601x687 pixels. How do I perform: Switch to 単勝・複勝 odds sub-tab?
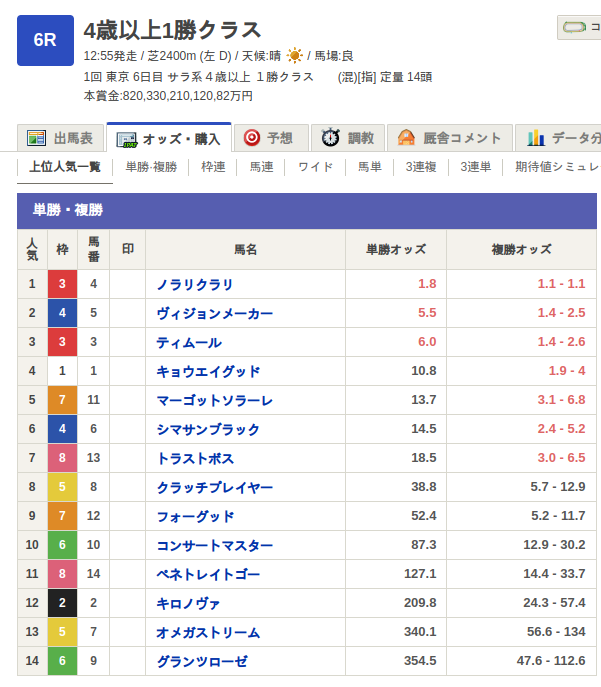coord(151,167)
